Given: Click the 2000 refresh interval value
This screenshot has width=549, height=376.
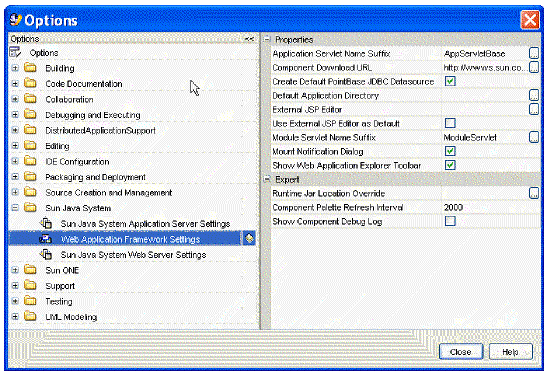Looking at the screenshot, I should click(491, 207).
